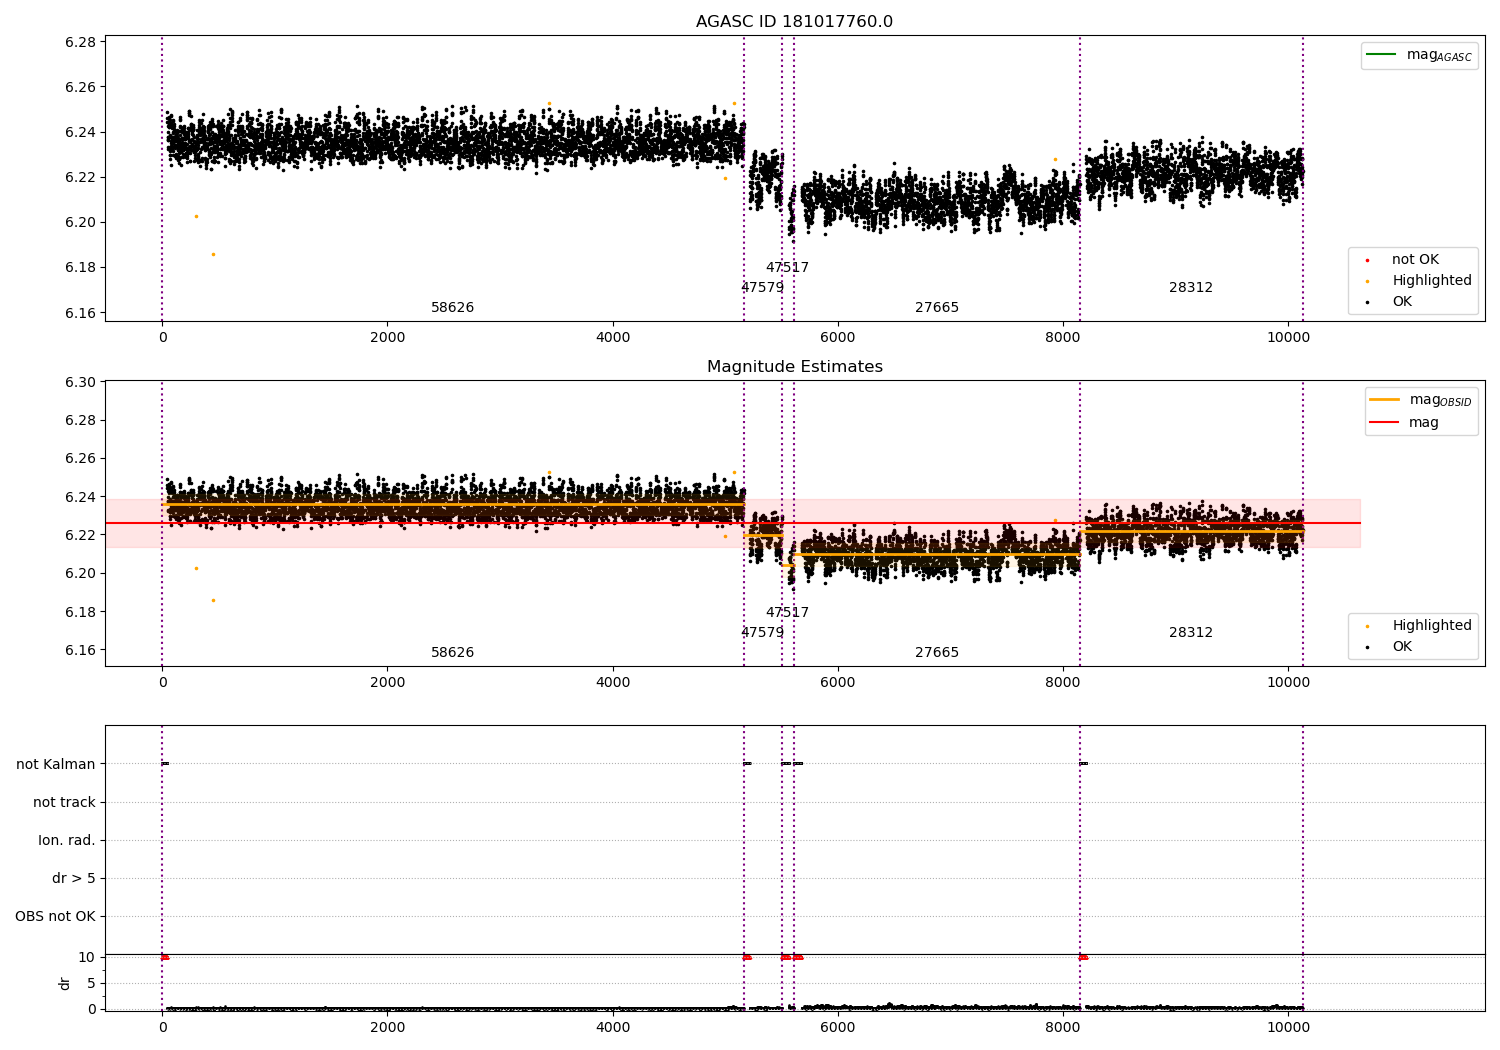Click the not track axis label
Screen dimensions: 1500x1050
[64, 803]
